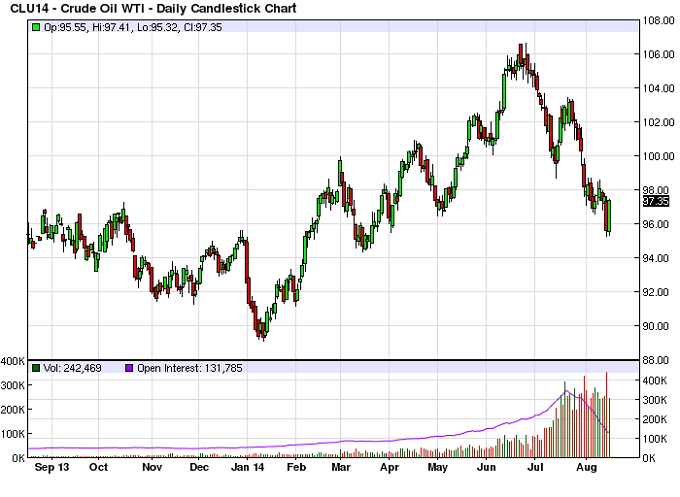The image size is (680, 497).
Task: Click the right open interest axis label '200K'
Action: (x=655, y=419)
